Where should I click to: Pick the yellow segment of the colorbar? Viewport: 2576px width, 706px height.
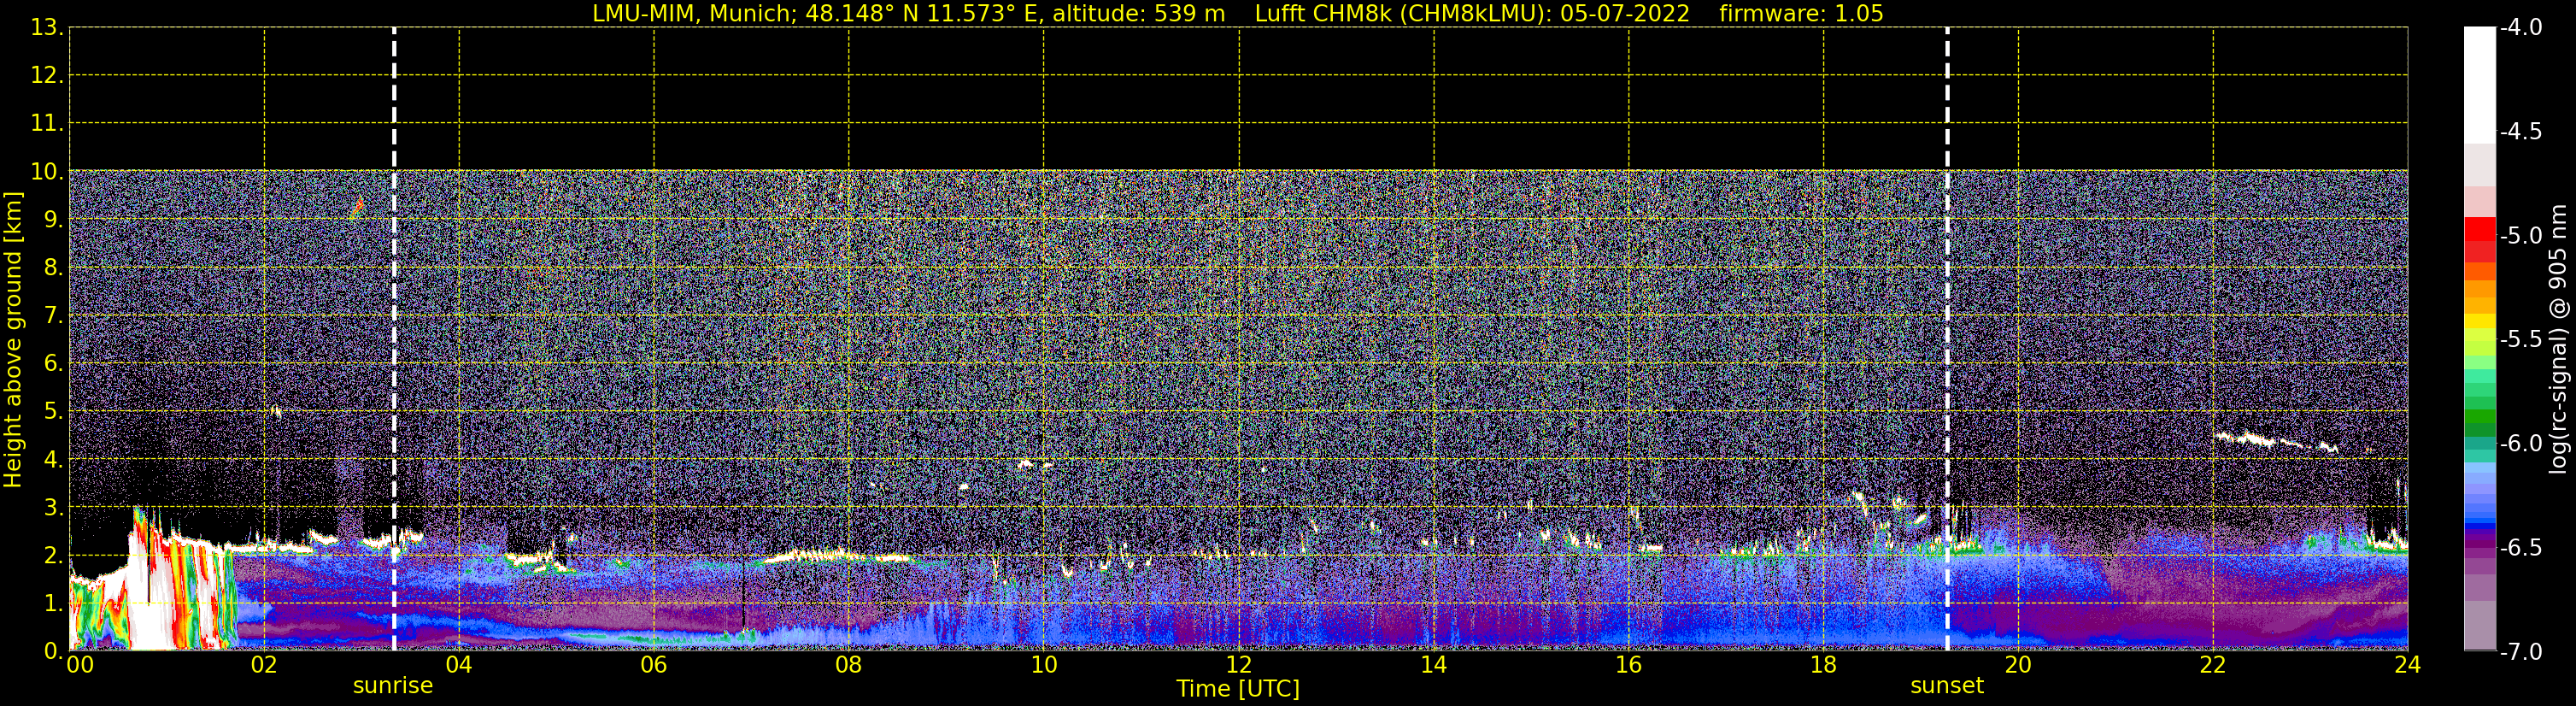[2480, 322]
